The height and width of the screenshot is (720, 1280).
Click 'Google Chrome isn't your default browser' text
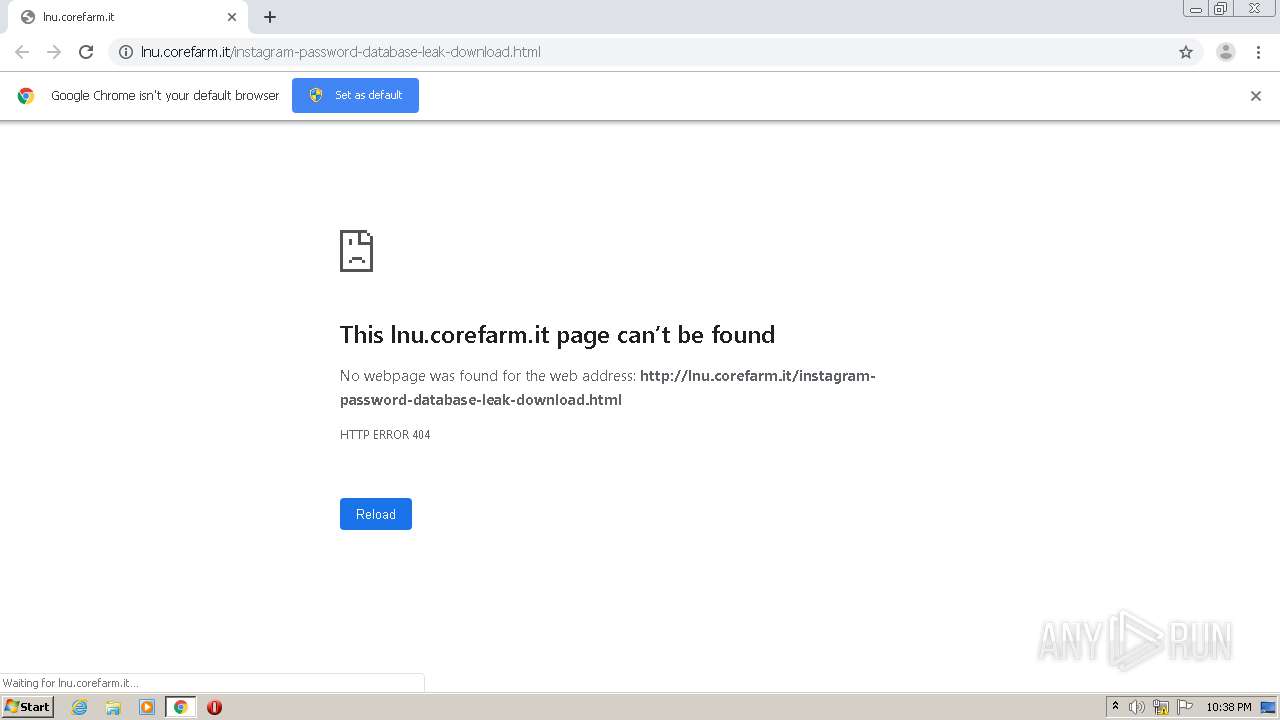click(x=165, y=96)
